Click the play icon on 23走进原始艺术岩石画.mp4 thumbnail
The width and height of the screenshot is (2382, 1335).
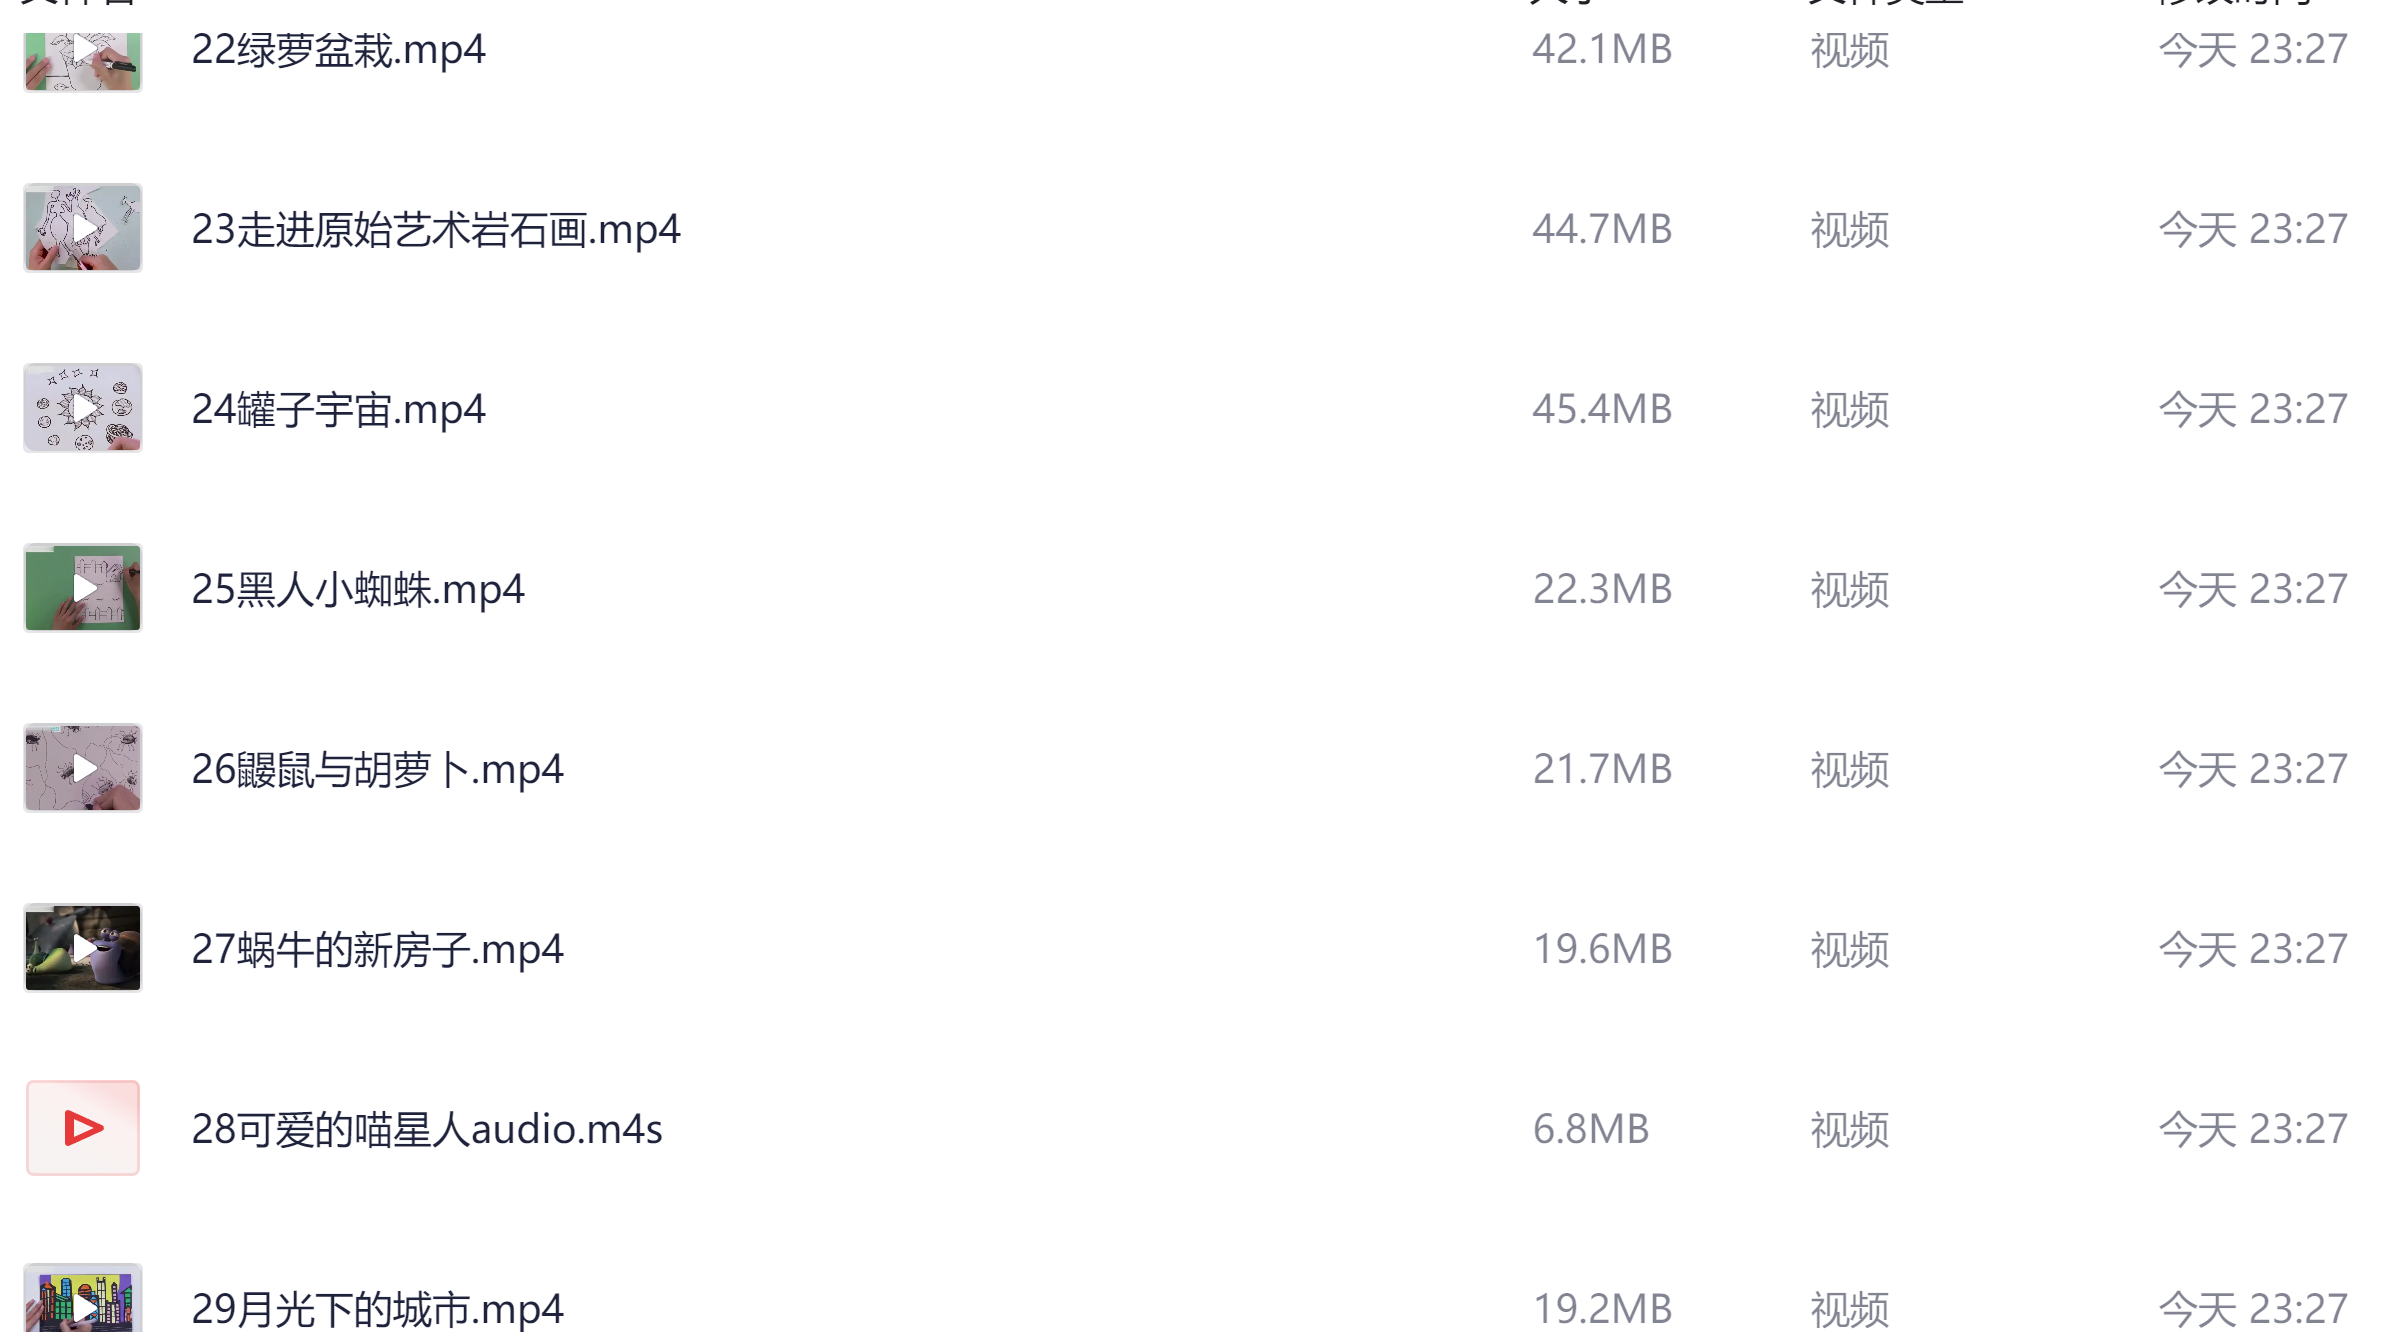(x=84, y=228)
